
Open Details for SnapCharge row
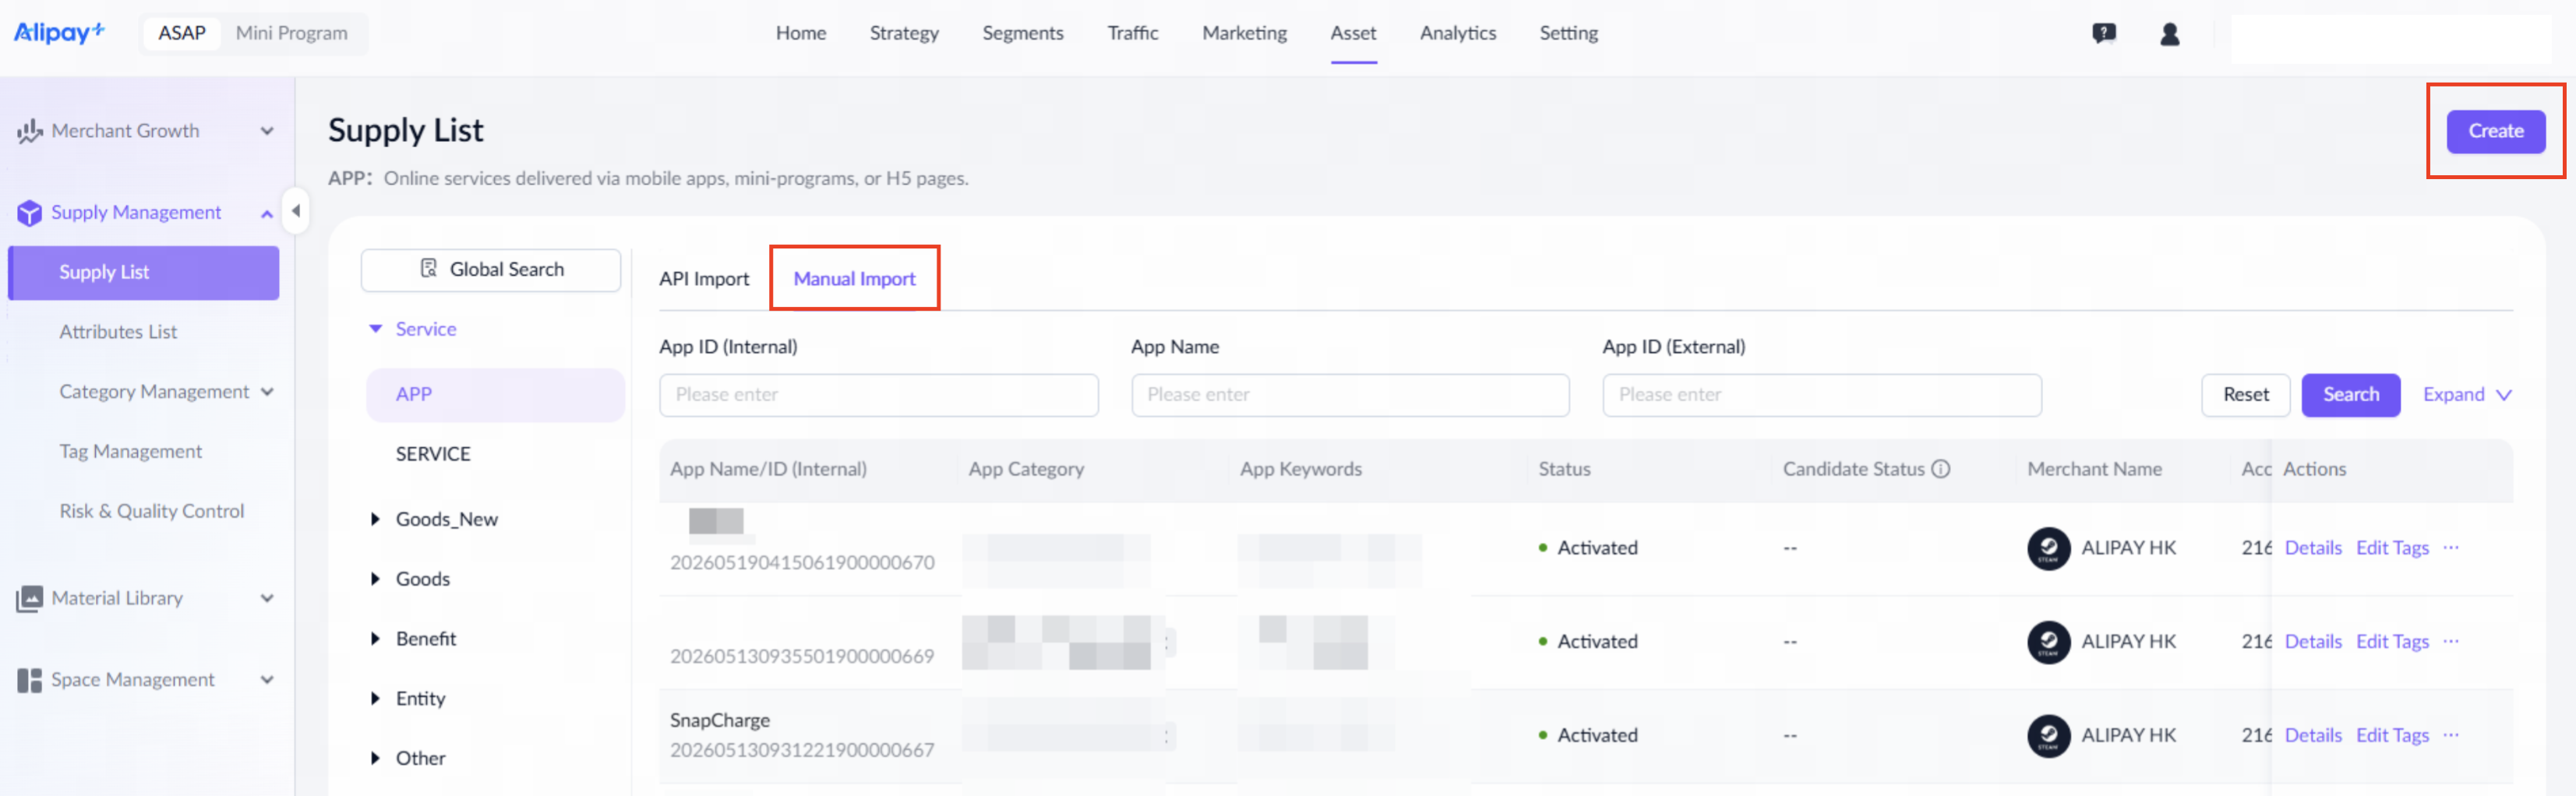point(2312,735)
